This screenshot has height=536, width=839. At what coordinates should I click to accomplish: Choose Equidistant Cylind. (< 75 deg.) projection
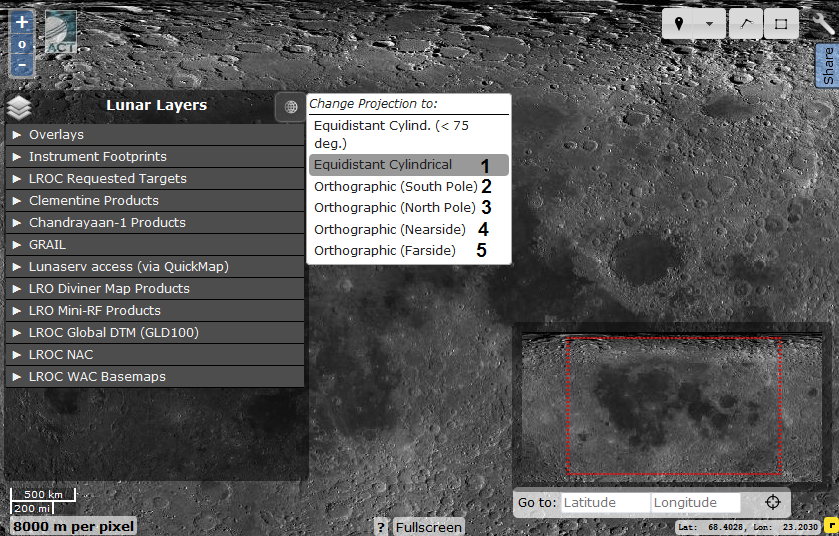[409, 134]
